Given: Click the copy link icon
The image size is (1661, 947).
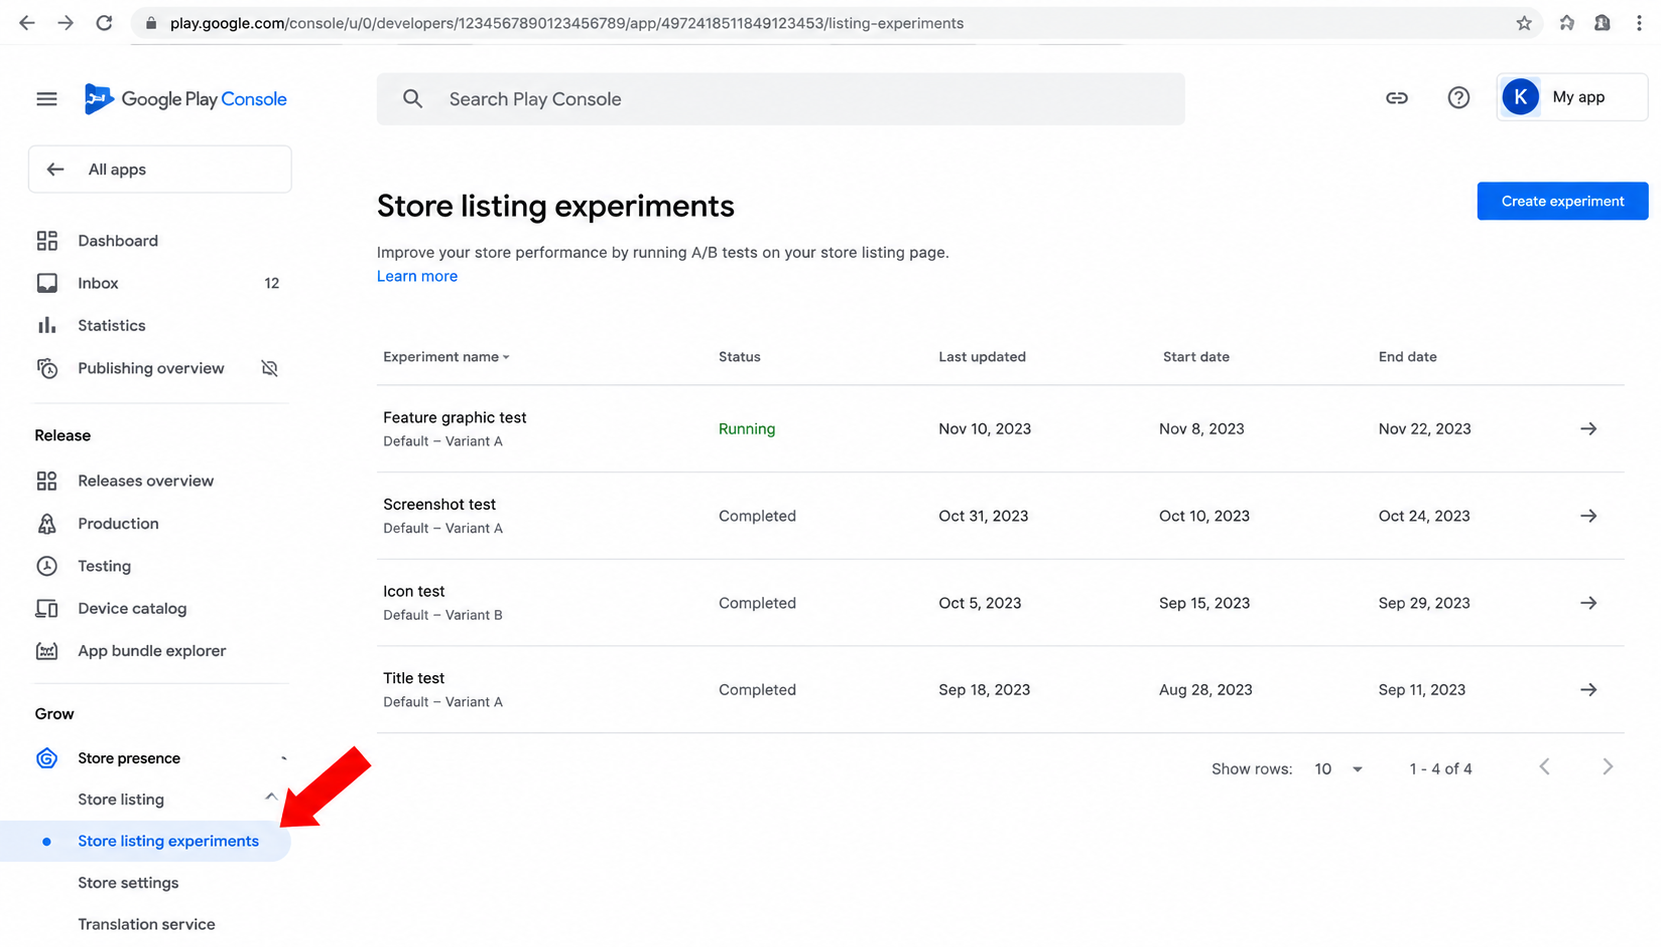Looking at the screenshot, I should 1396,98.
